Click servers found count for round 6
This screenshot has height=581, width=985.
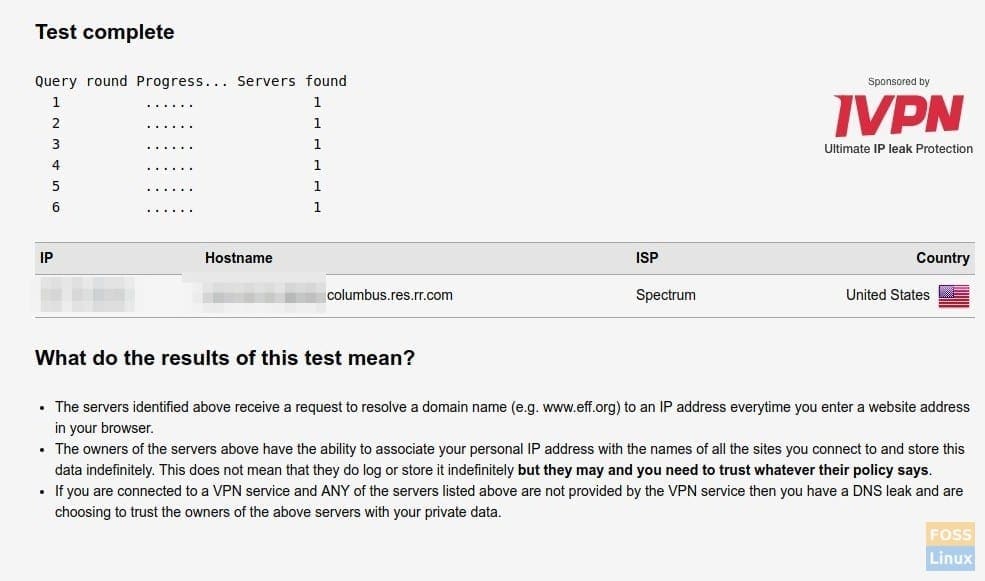317,207
